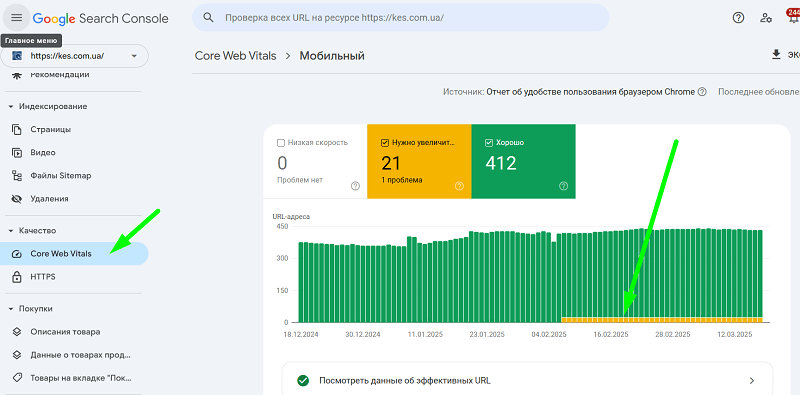Viewport: 800px width, 395px height.
Task: Collapse the Покупки section
Action: tap(11, 309)
